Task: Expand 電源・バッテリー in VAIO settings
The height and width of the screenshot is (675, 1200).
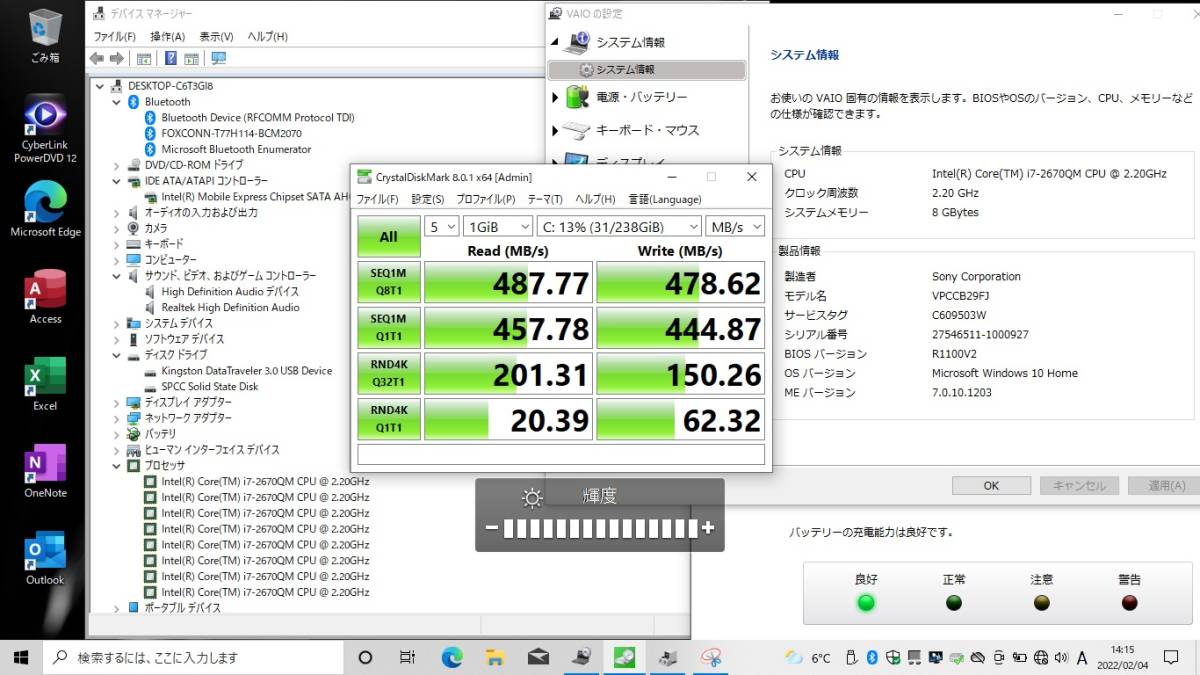Action: coord(556,97)
